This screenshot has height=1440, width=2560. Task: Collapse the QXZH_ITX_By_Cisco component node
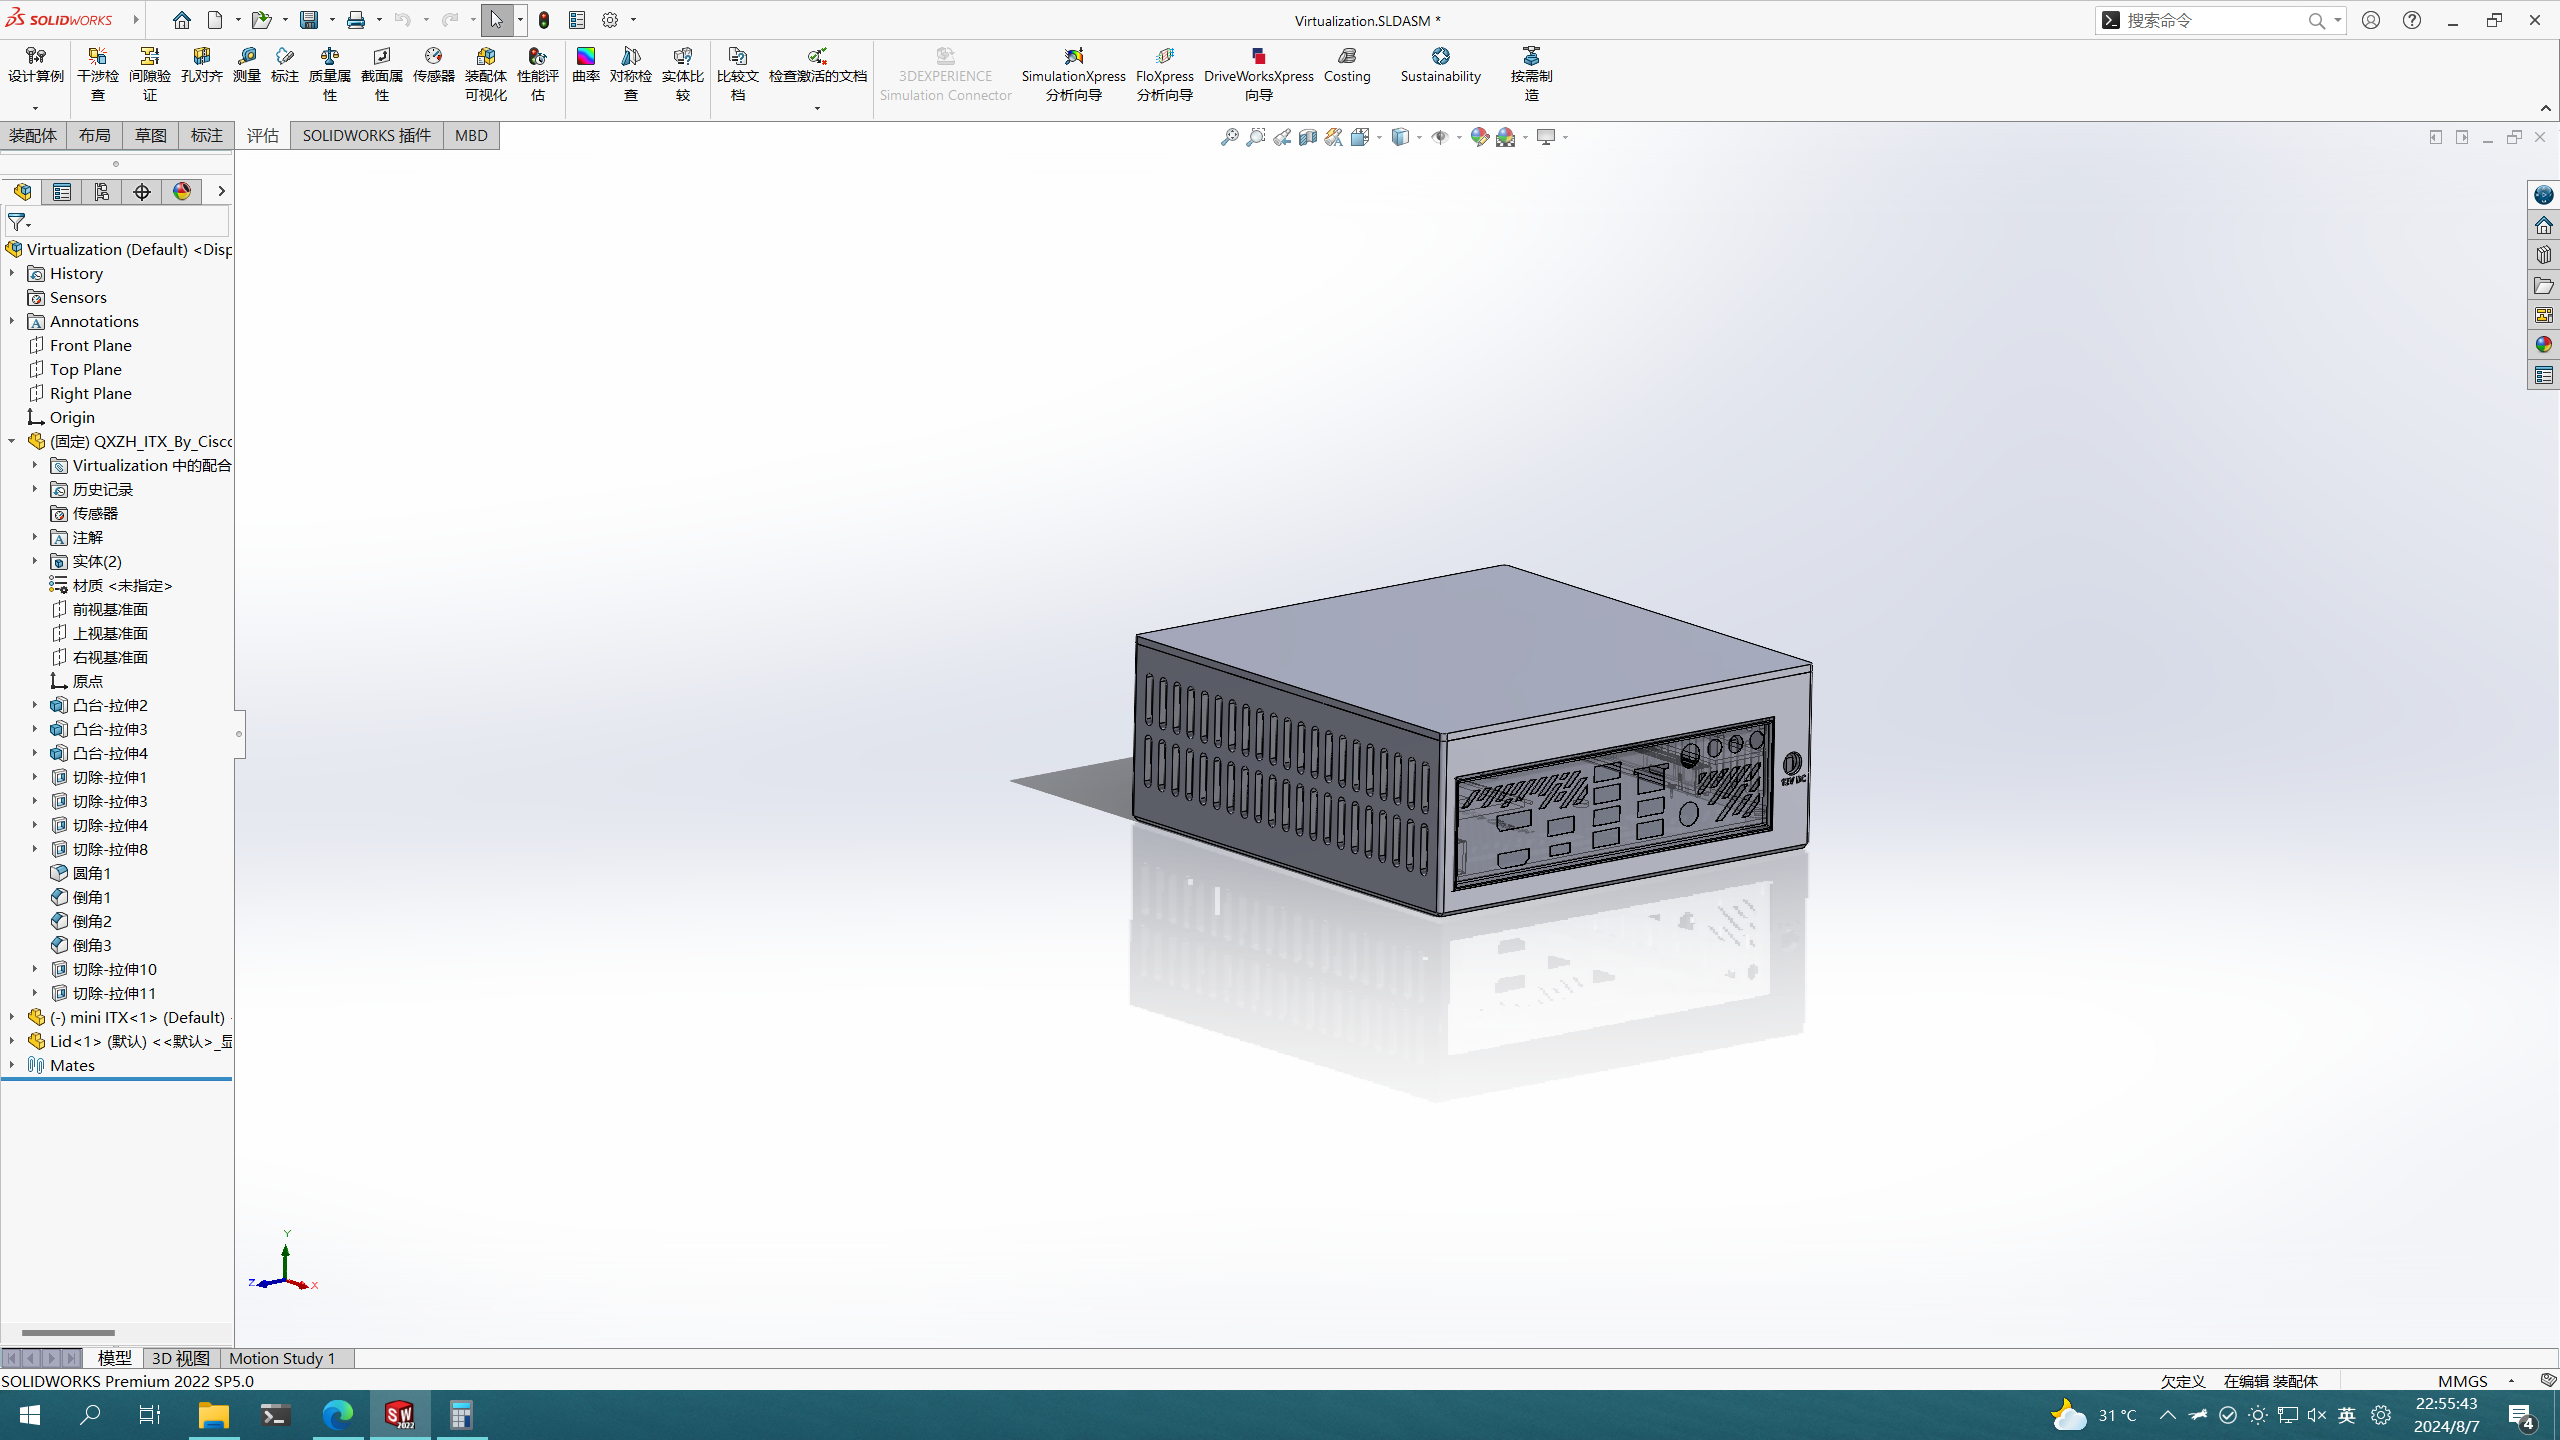tap(12, 441)
